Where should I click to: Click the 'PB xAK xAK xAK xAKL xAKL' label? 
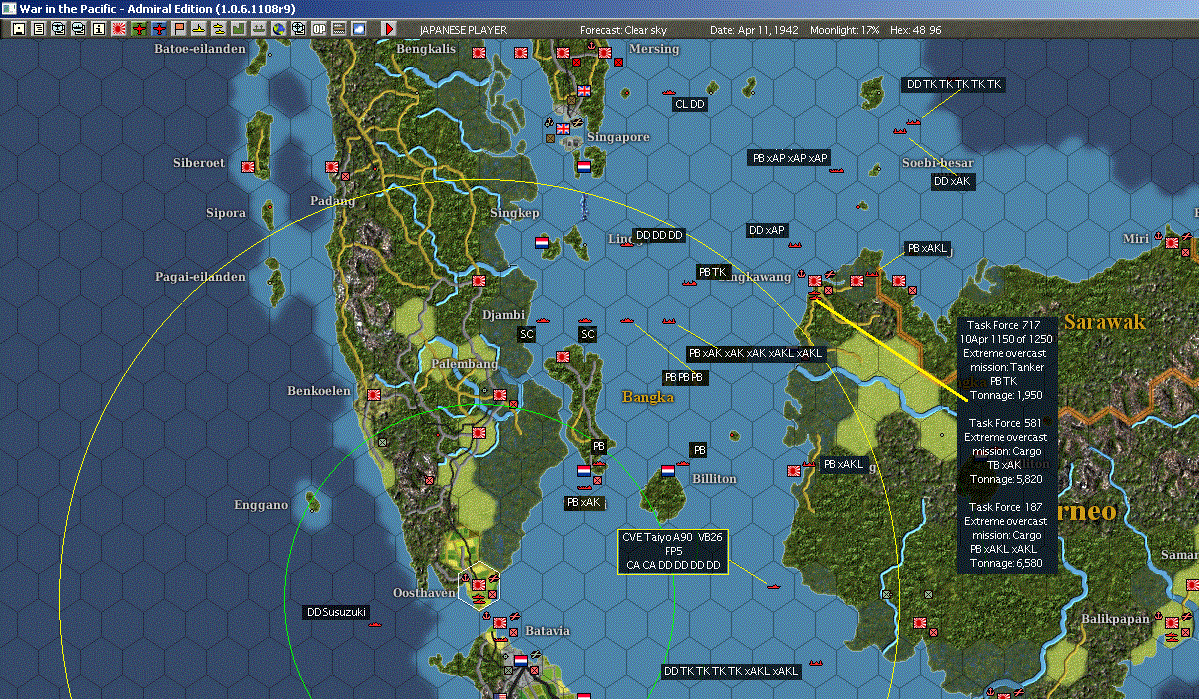755,353
